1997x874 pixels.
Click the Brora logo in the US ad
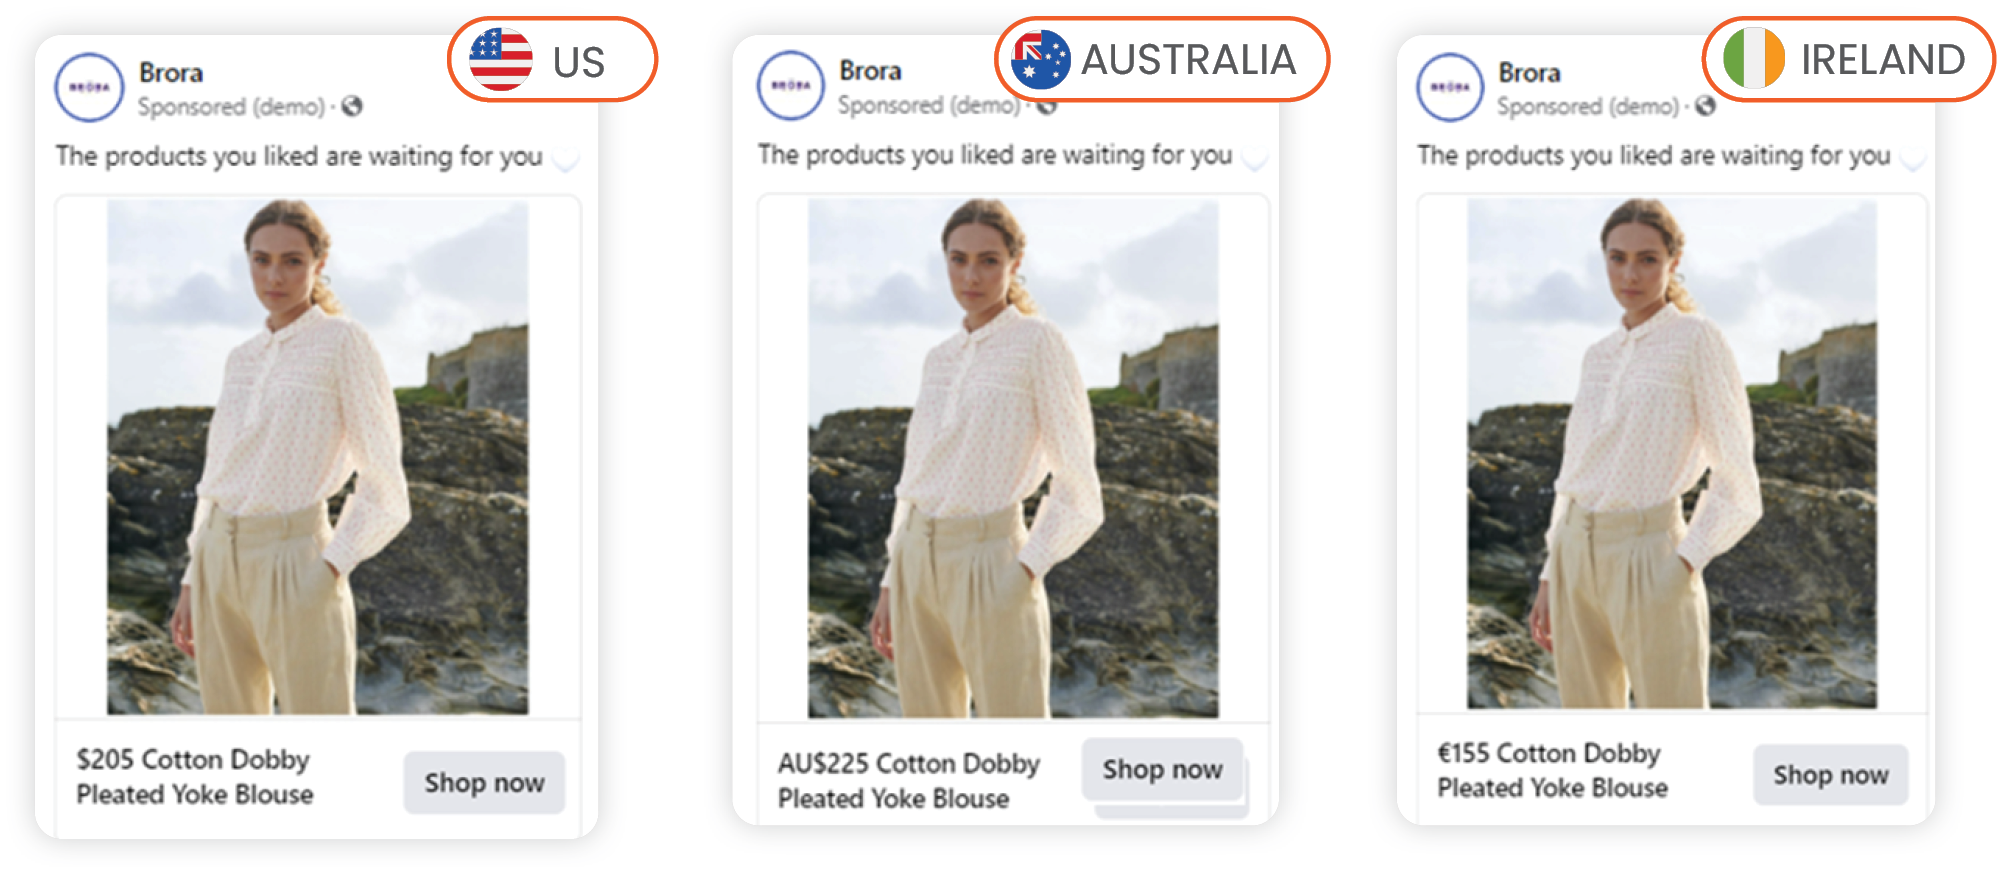(x=89, y=88)
